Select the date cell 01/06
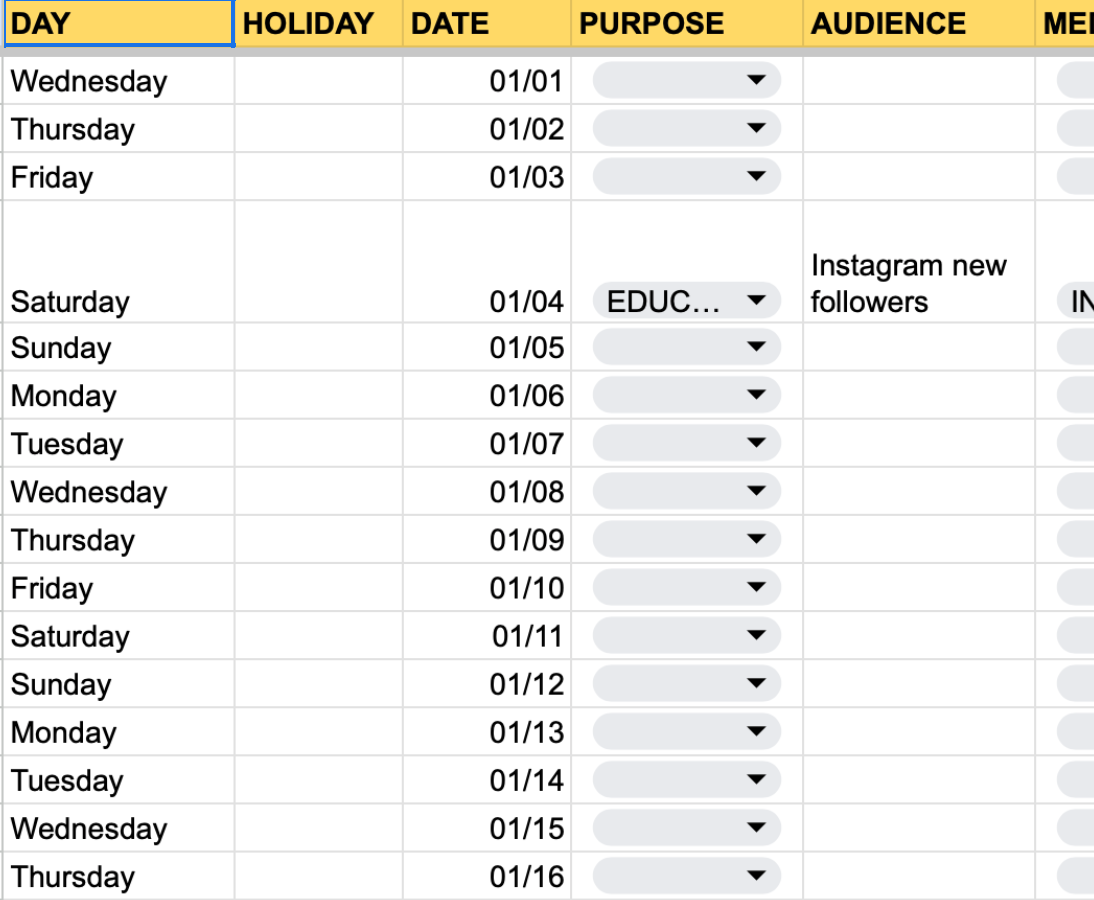This screenshot has height=900, width=1094. [x=487, y=395]
